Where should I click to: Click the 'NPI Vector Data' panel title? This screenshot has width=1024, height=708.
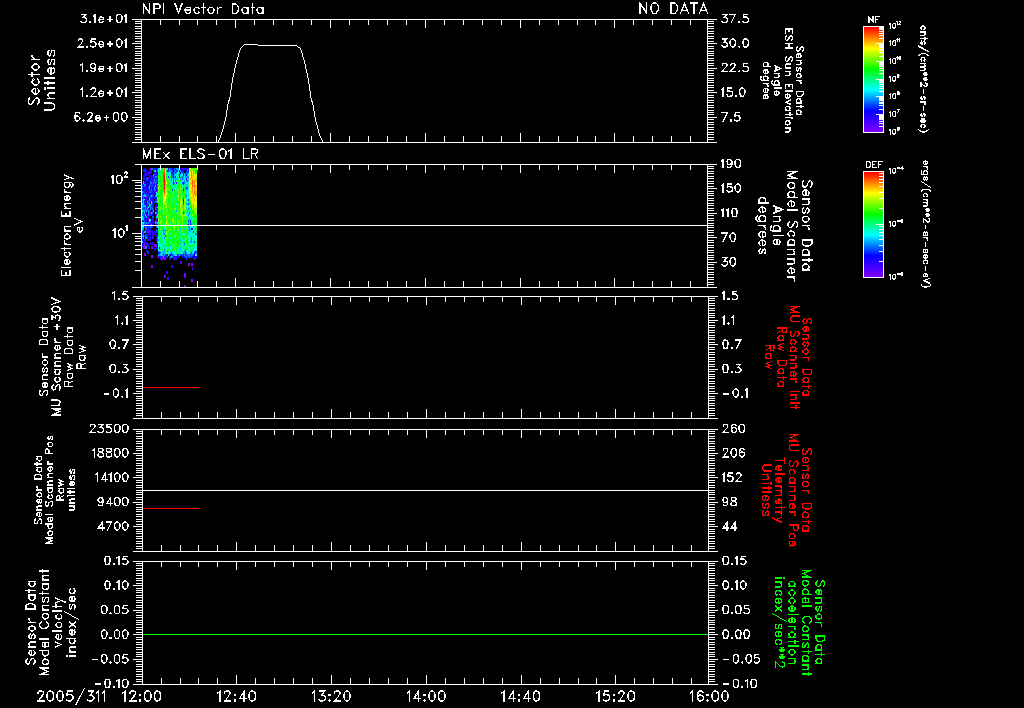(x=203, y=9)
